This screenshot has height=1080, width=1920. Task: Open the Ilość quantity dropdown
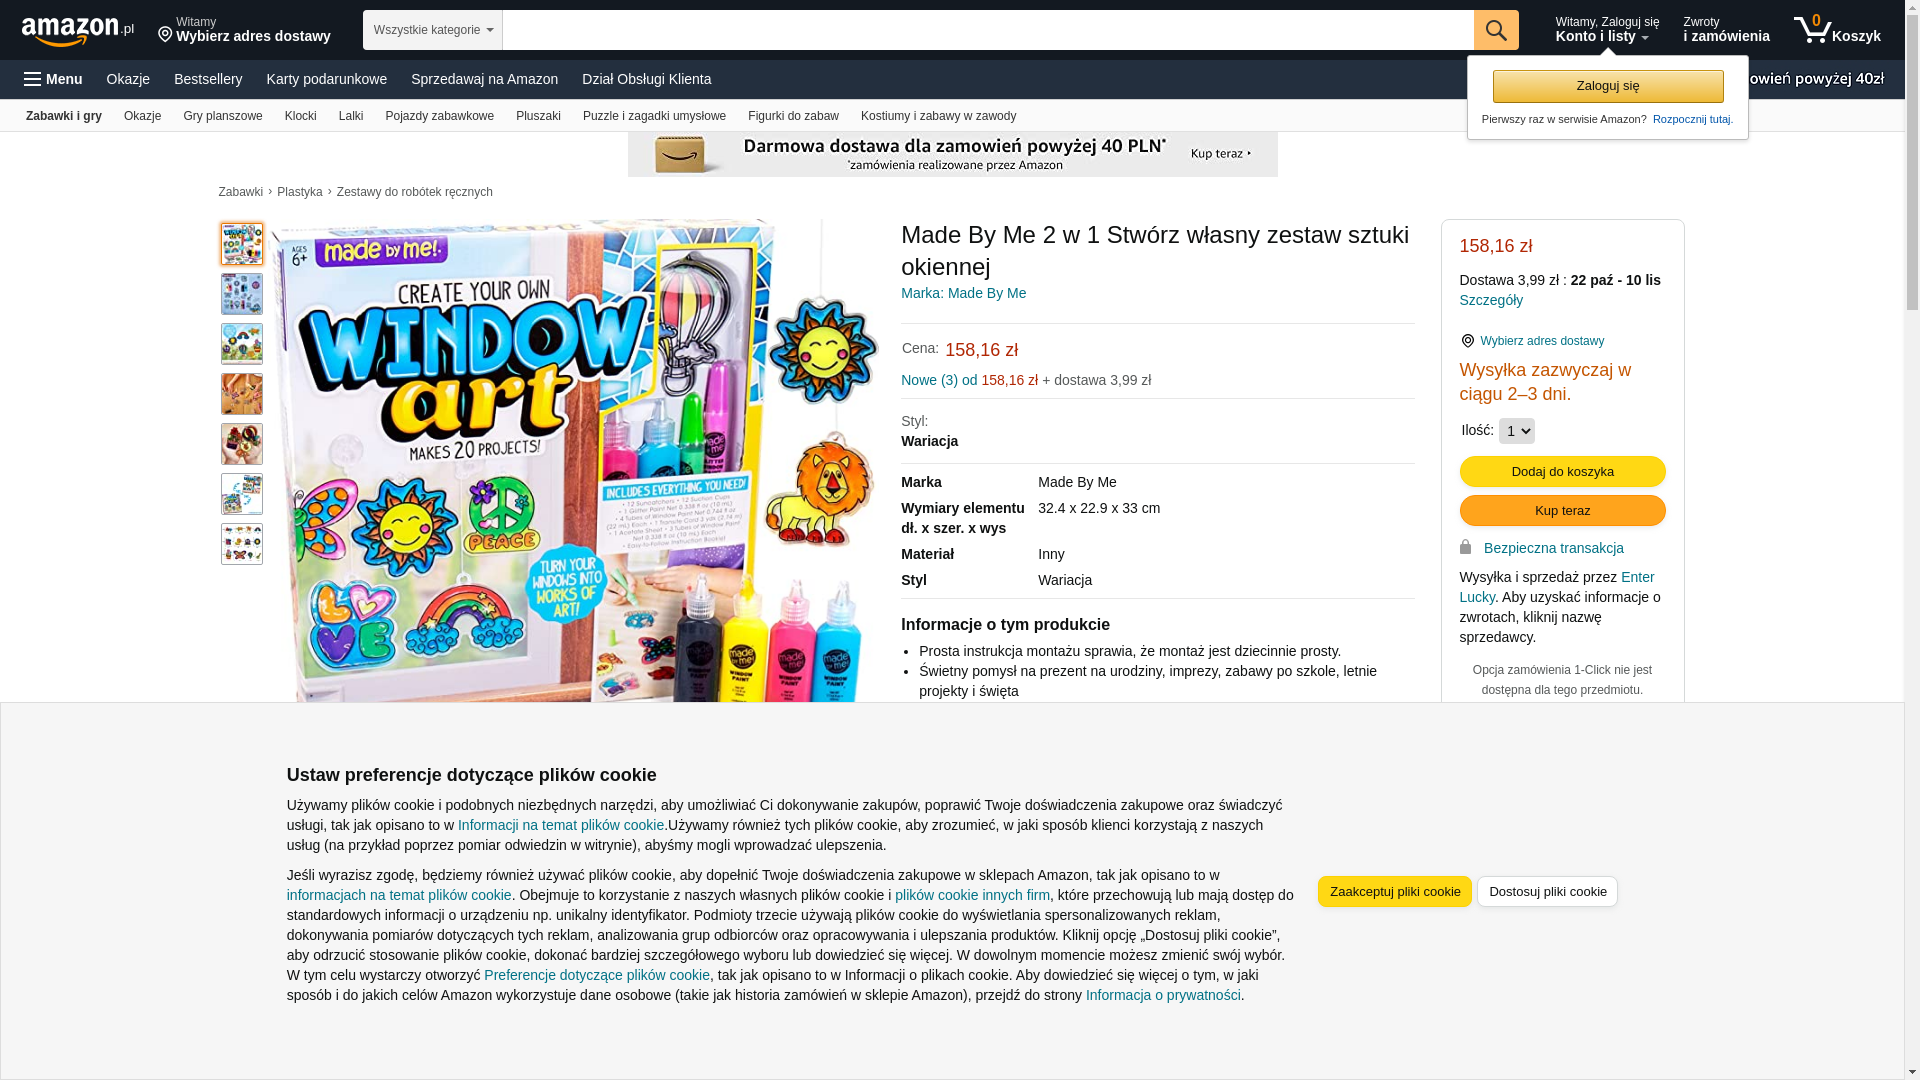1517,431
